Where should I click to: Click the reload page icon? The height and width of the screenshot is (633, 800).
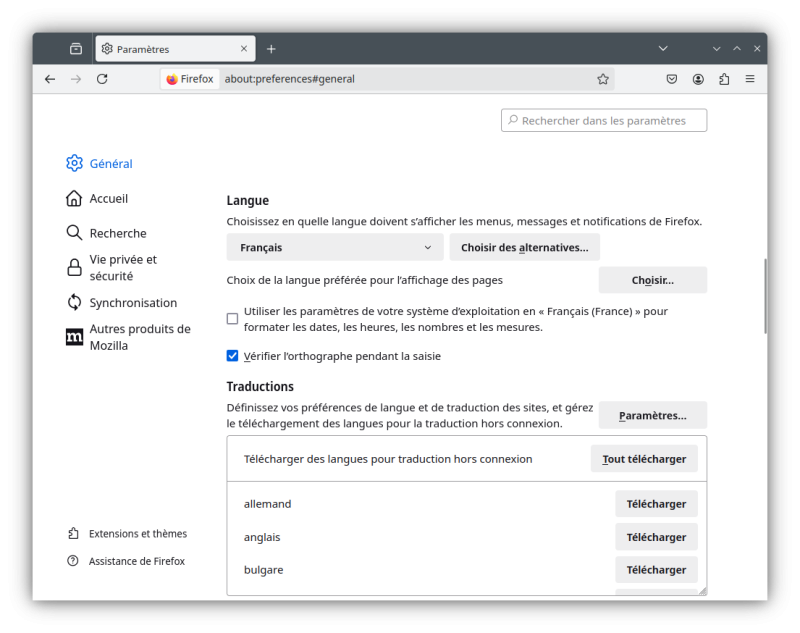pyautogui.click(x=102, y=79)
